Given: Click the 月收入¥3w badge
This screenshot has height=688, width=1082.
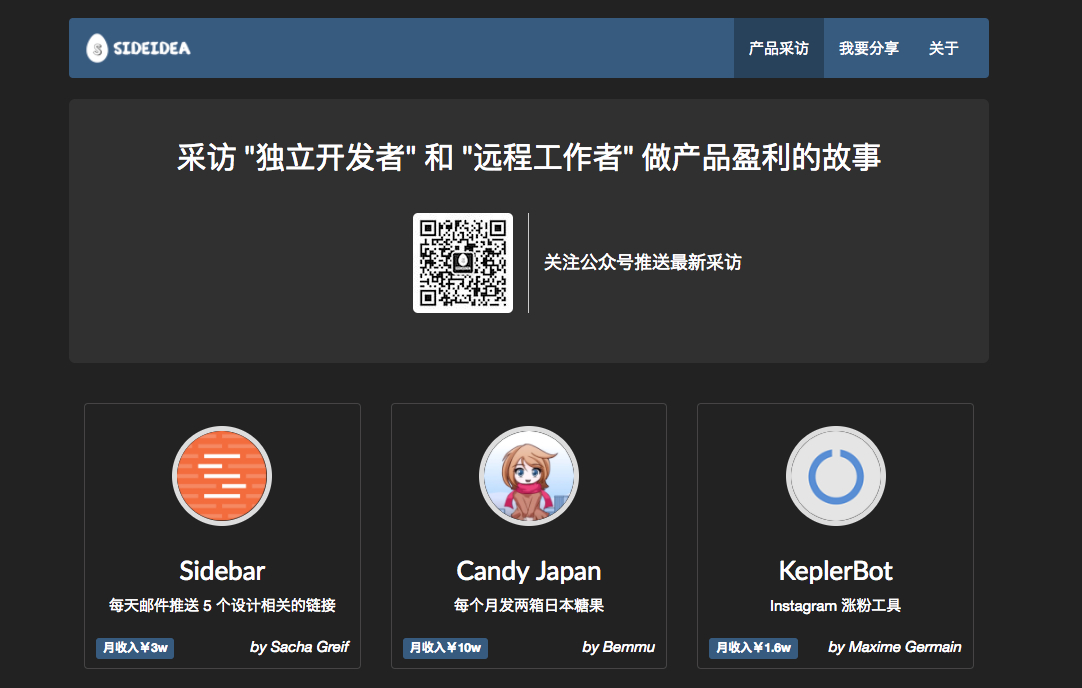Looking at the screenshot, I should (x=135, y=648).
